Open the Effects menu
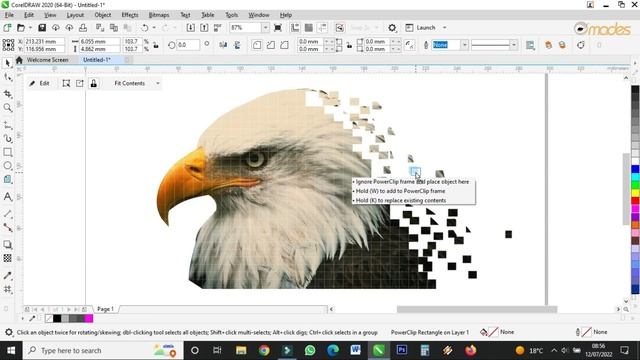 tap(130, 15)
